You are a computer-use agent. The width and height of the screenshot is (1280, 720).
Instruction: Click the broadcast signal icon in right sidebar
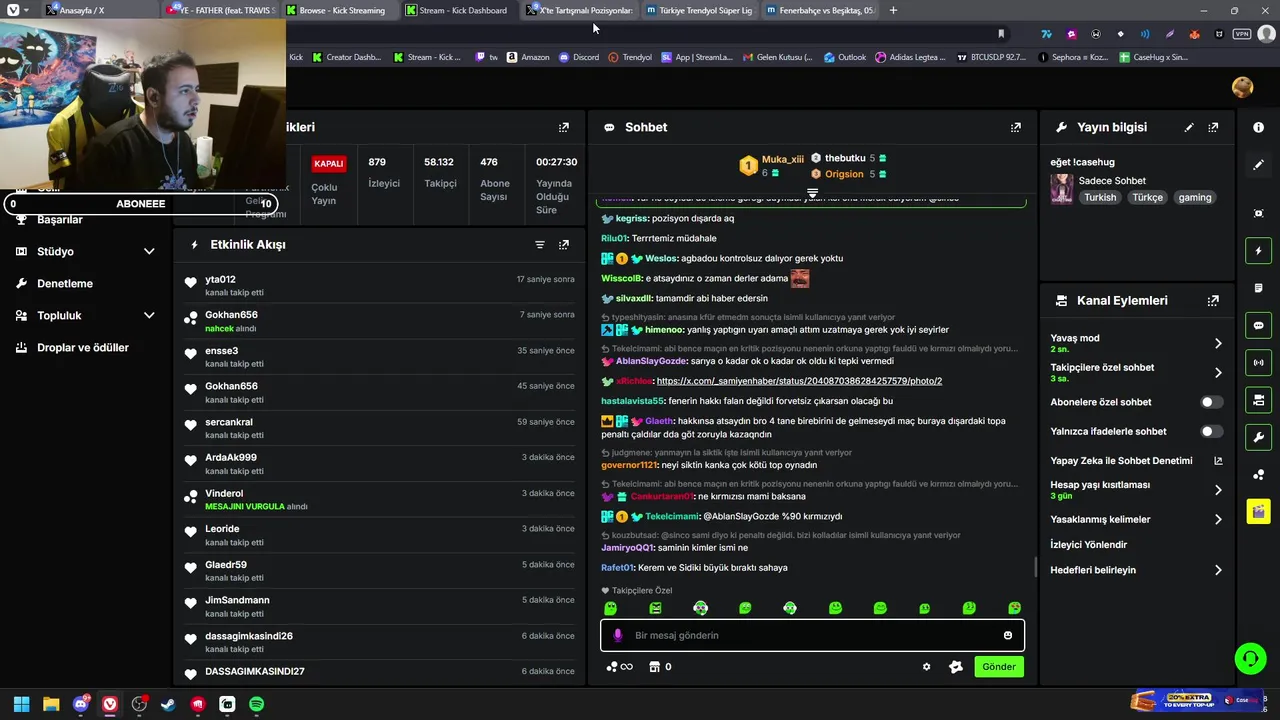coord(1258,362)
